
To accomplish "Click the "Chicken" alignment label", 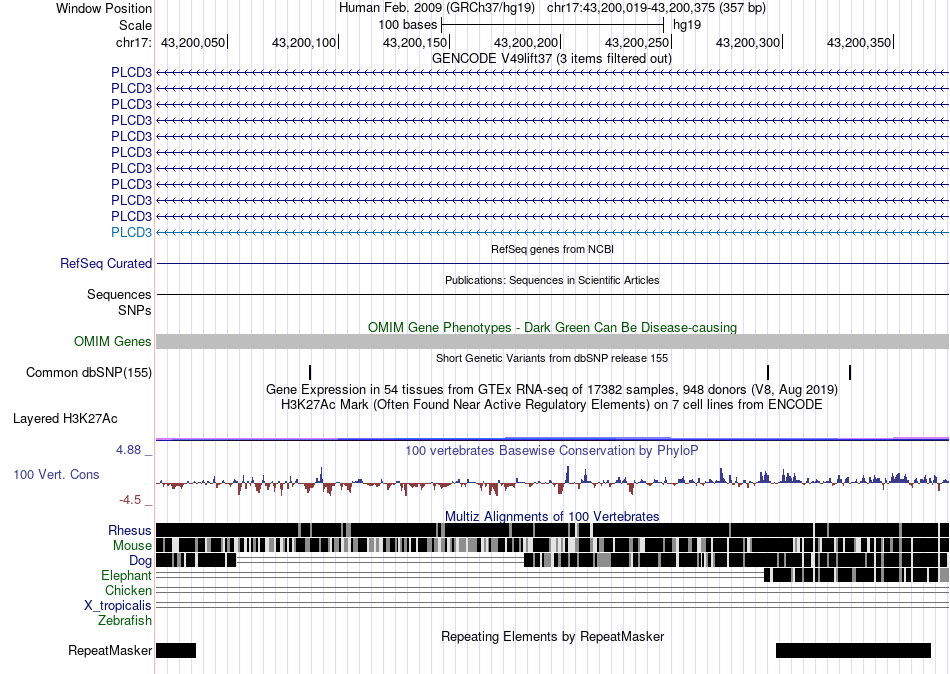I will [128, 590].
